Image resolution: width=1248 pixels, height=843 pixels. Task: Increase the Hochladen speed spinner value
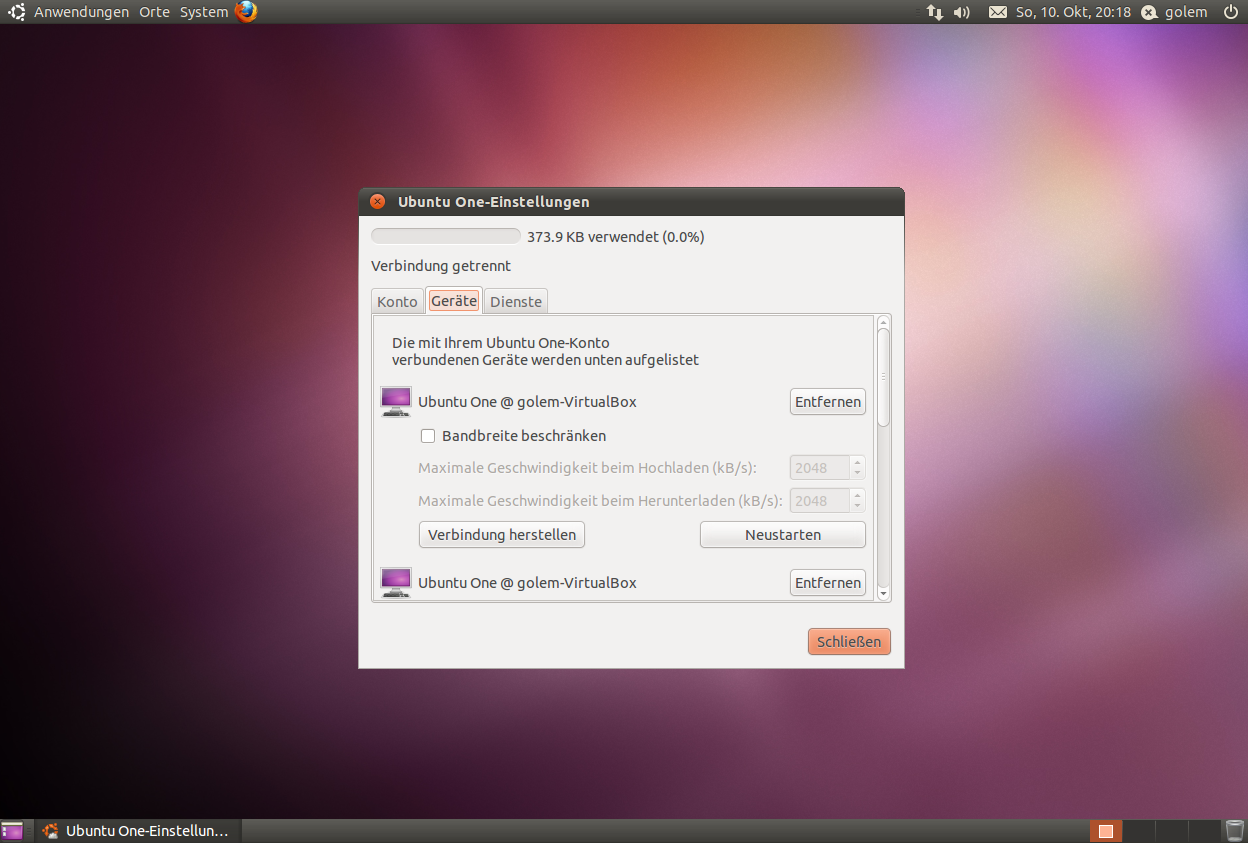click(857, 462)
